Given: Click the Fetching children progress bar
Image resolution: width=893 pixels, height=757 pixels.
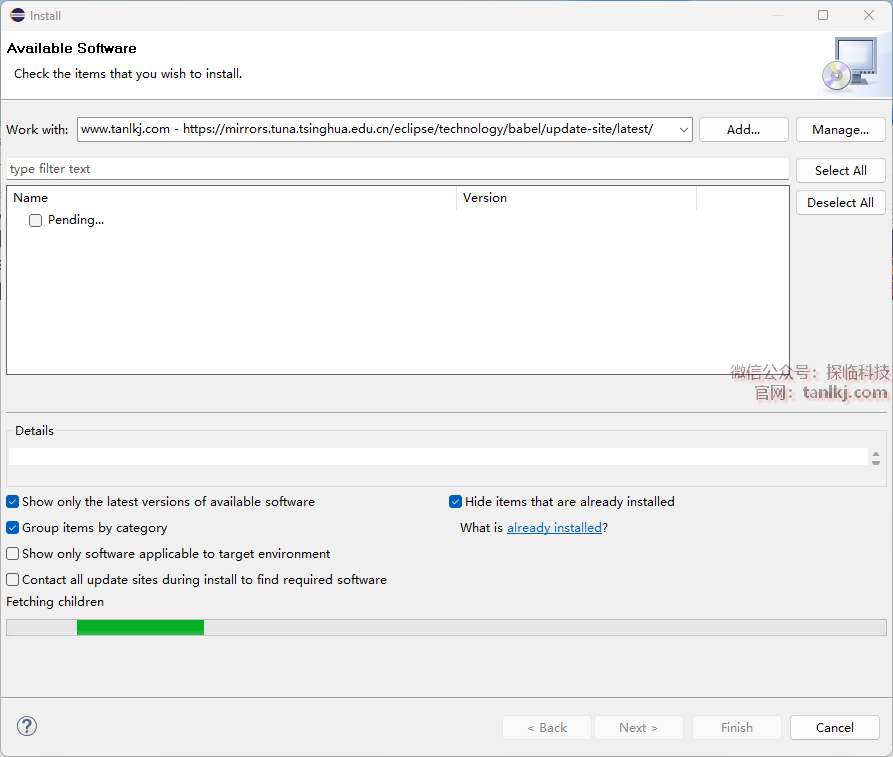Looking at the screenshot, I should click(446, 627).
